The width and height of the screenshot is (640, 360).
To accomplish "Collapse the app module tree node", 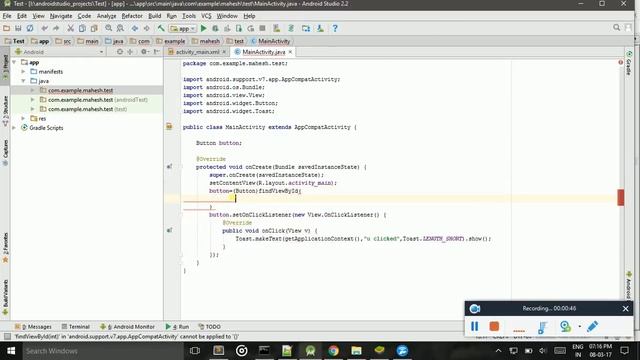I will 15,62.
